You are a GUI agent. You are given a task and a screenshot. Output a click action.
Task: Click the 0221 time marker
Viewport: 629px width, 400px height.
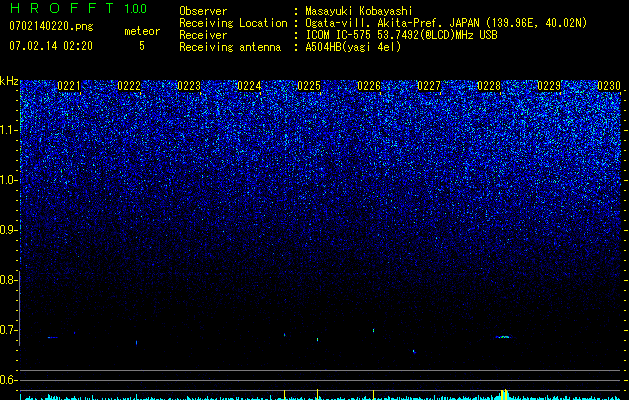pos(69,86)
